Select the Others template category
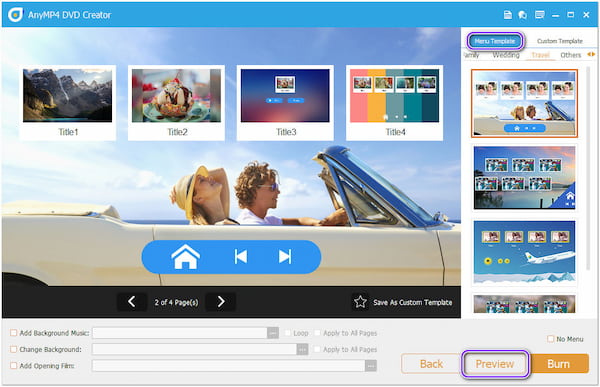The height and width of the screenshot is (387, 600). tap(571, 55)
